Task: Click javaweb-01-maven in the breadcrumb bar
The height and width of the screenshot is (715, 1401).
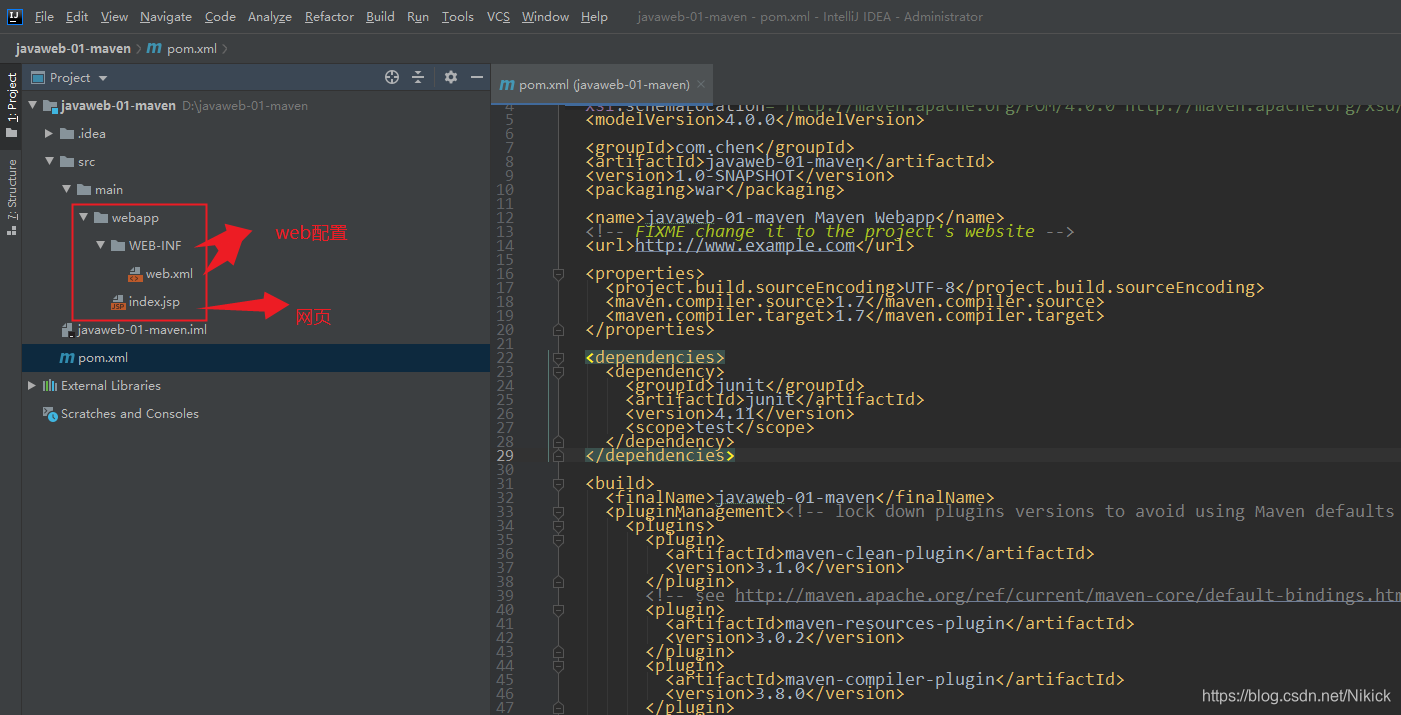Action: click(x=73, y=48)
